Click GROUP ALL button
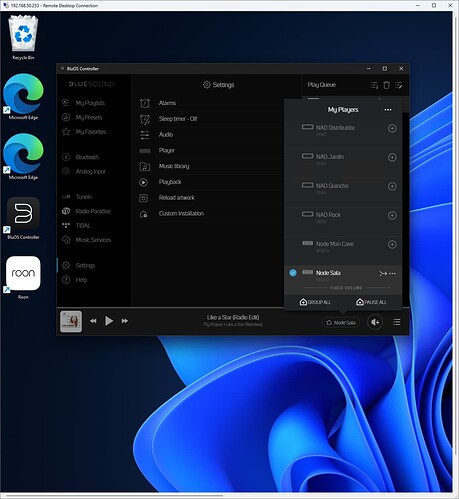The height and width of the screenshot is (499, 459). [x=315, y=302]
